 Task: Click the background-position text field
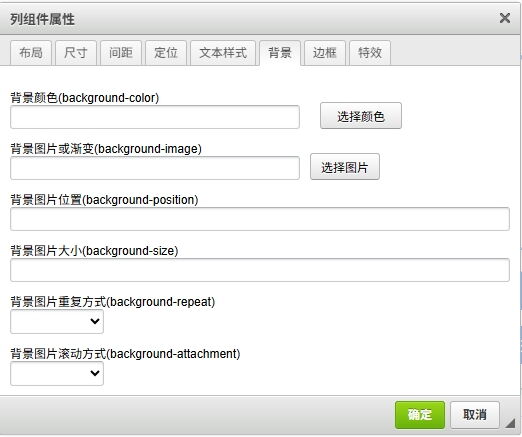point(260,219)
